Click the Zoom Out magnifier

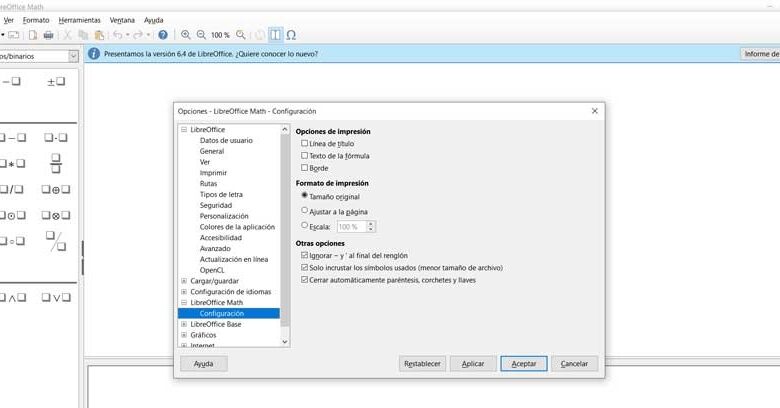pos(201,35)
